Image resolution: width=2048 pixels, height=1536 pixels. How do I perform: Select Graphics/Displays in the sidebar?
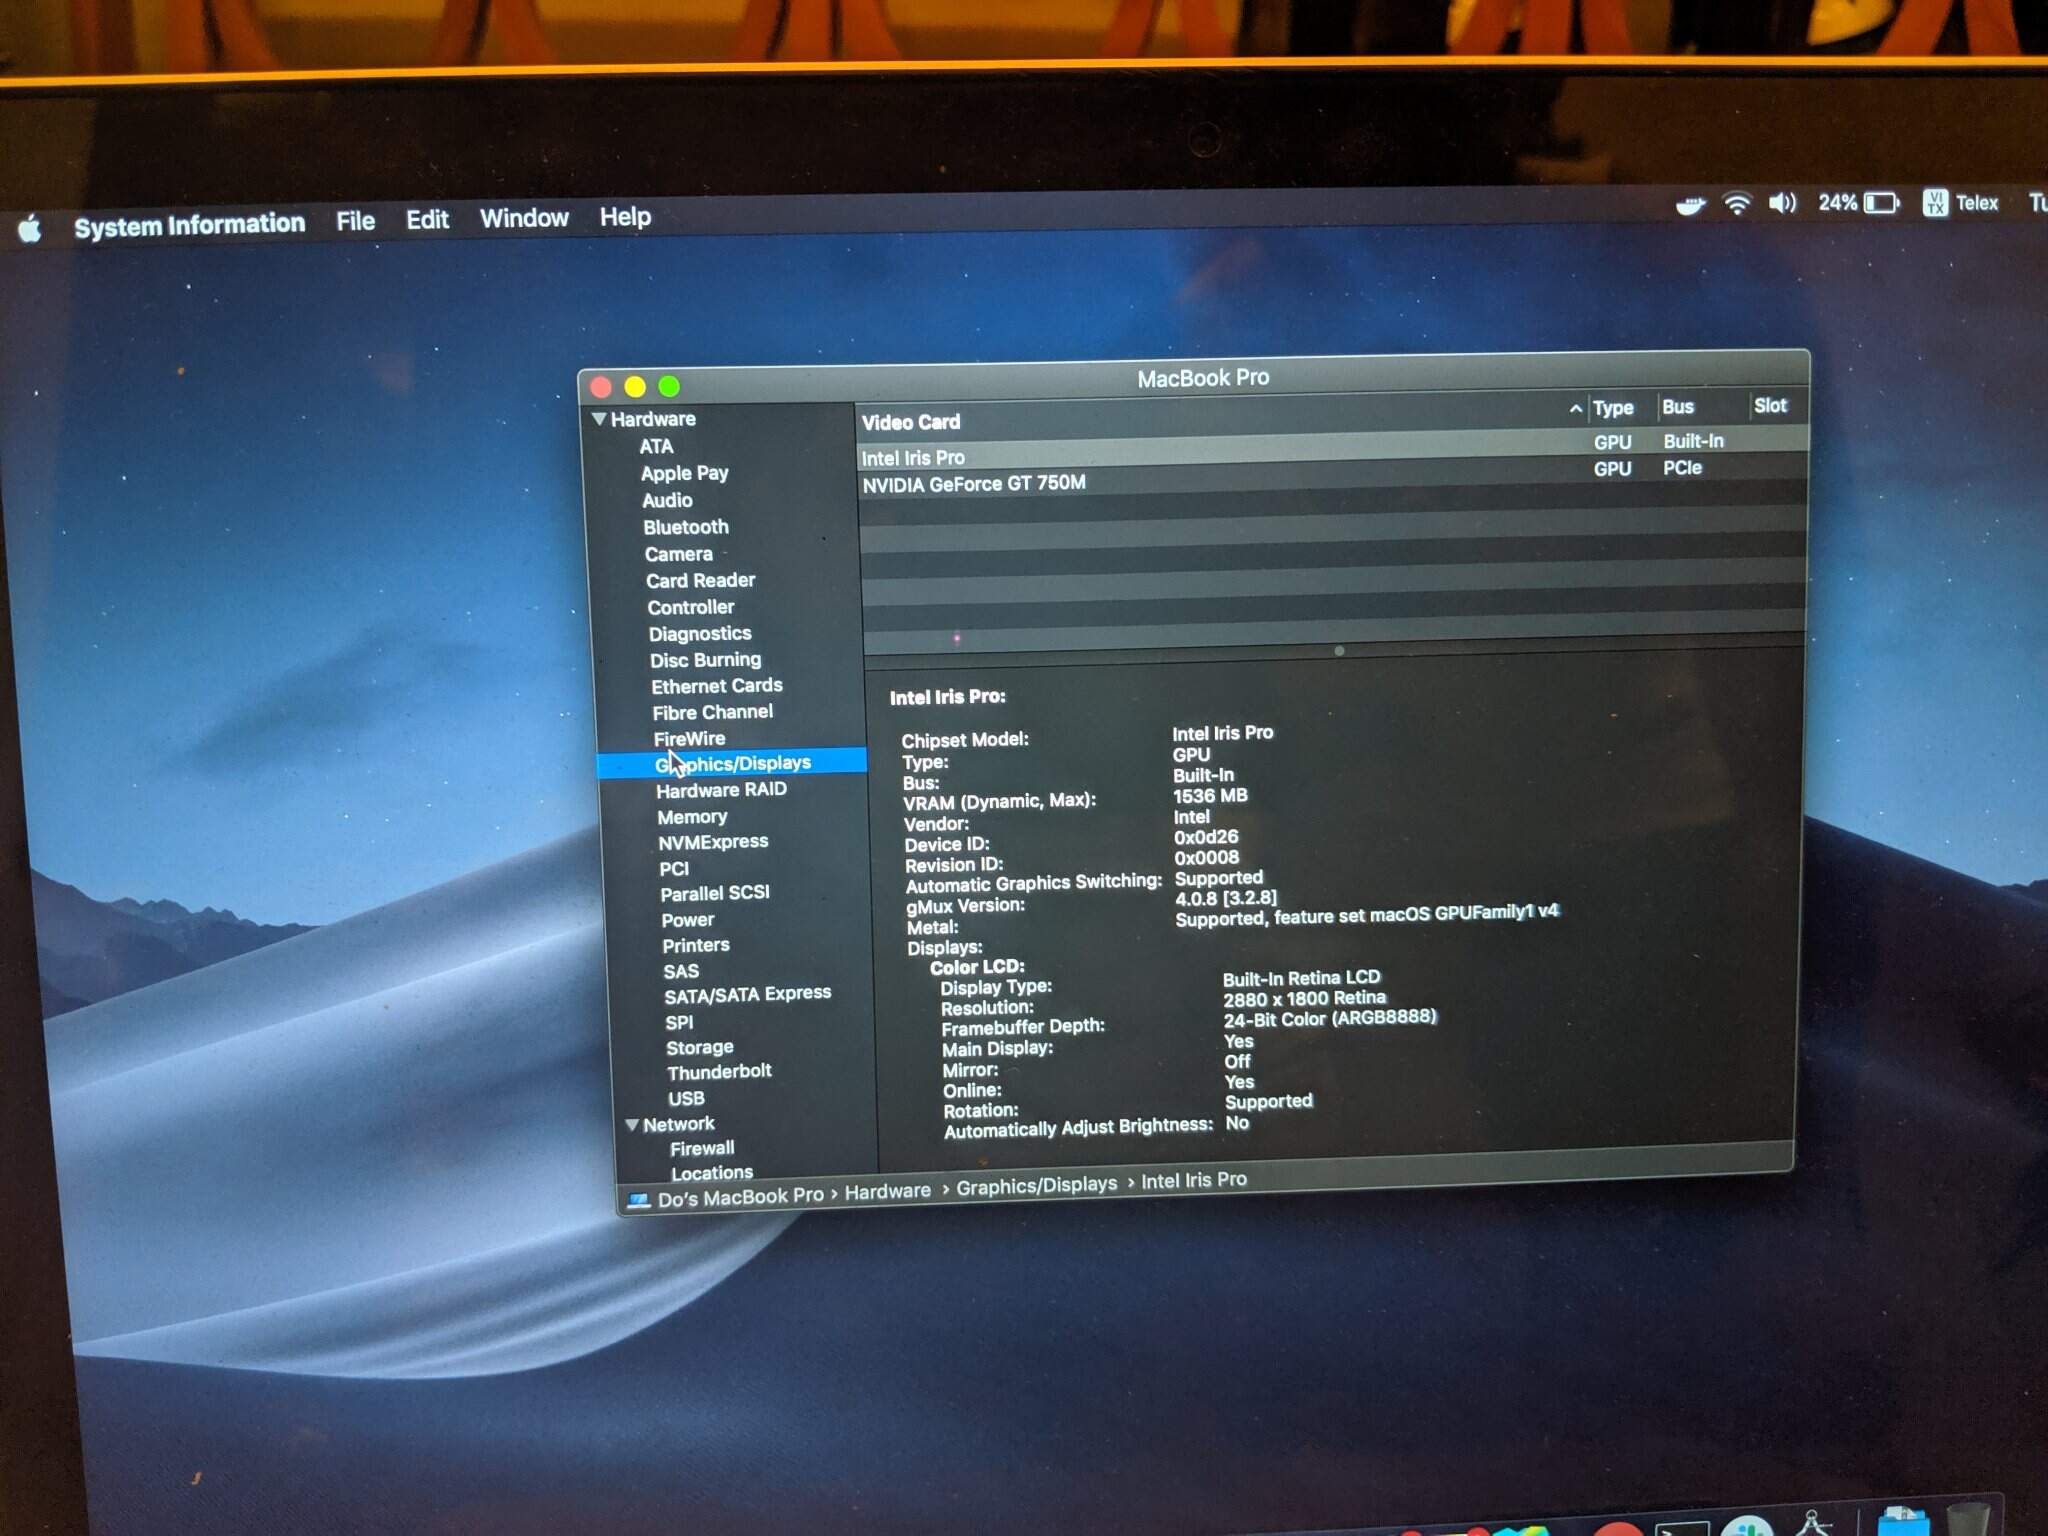pyautogui.click(x=732, y=763)
